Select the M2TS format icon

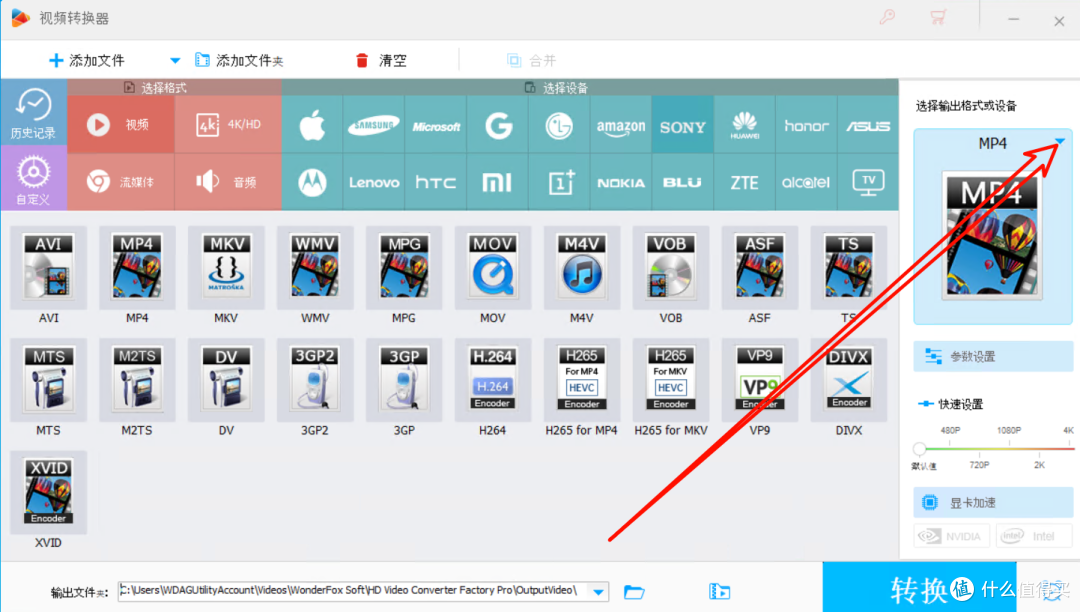click(137, 380)
